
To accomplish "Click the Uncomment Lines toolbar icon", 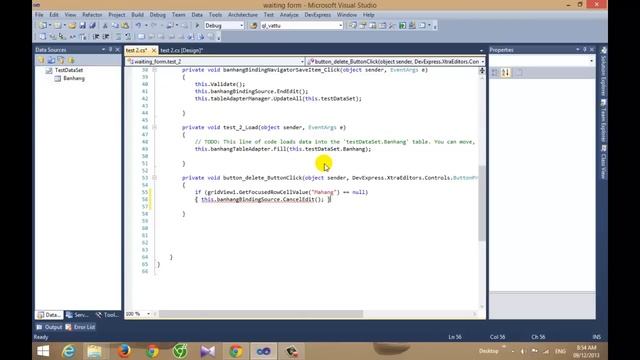I will [x=128, y=37].
